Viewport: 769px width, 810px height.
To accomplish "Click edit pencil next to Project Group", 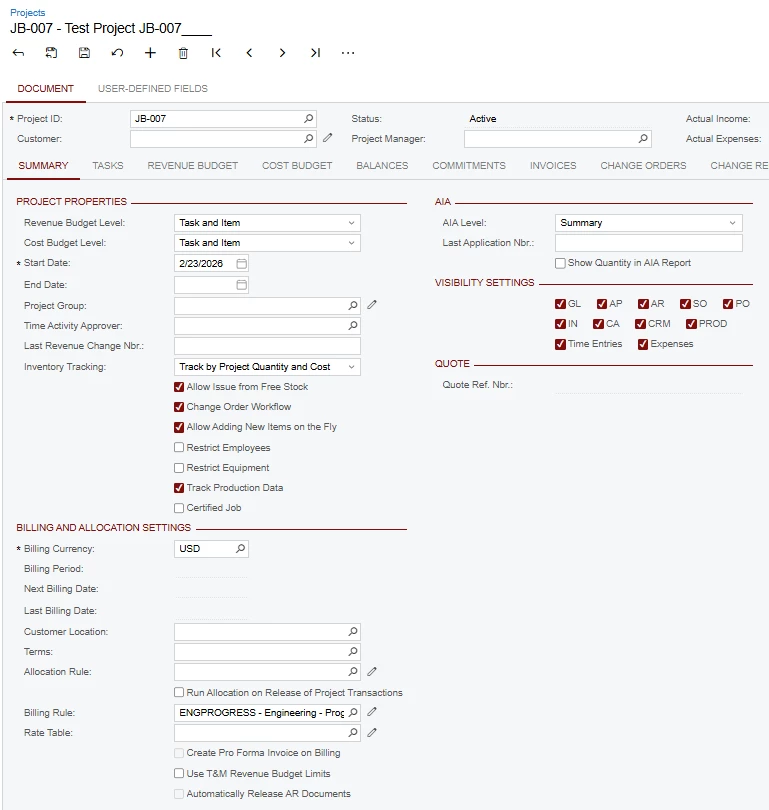I will 372,305.
